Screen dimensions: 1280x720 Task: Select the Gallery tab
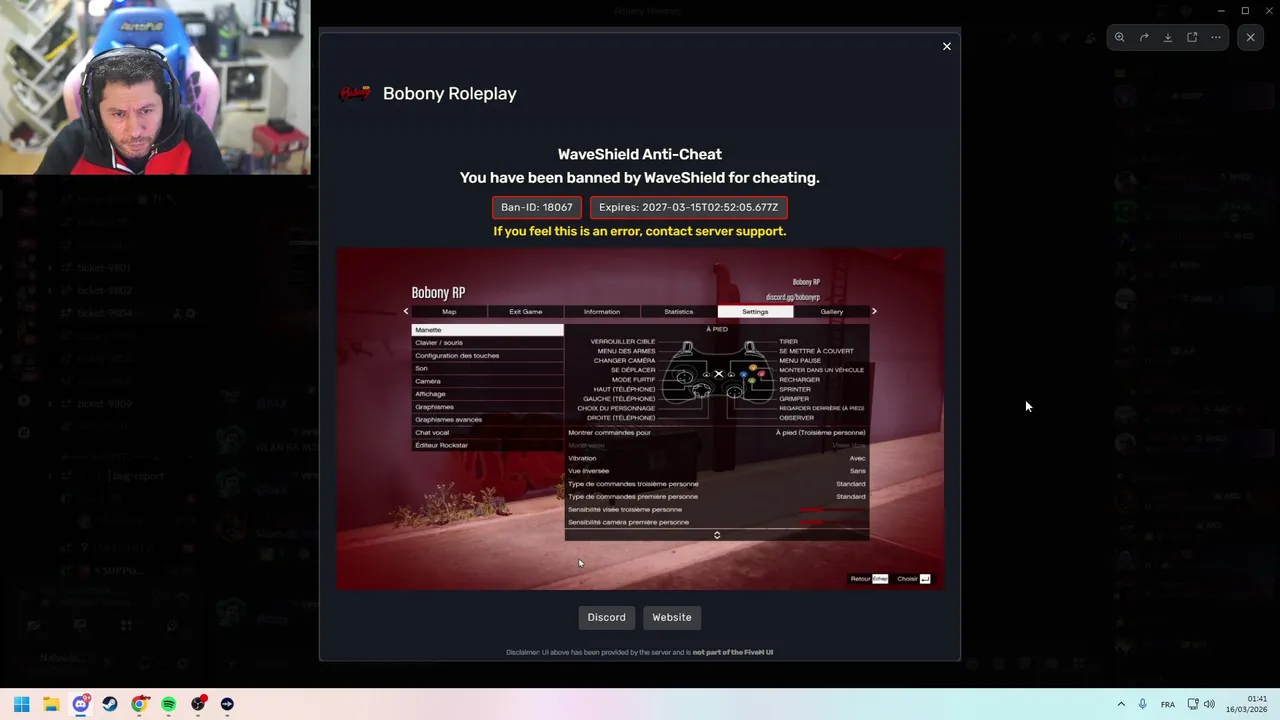coord(832,312)
